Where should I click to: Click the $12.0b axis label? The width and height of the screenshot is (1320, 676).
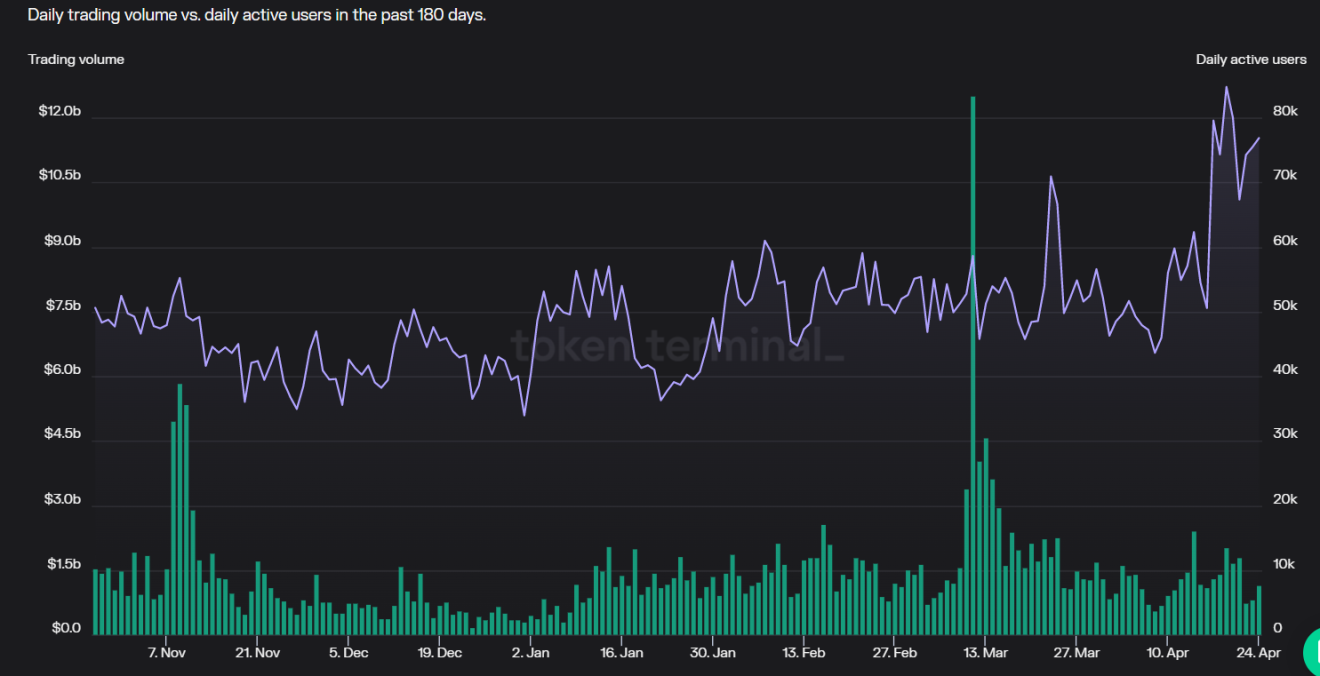pos(59,111)
